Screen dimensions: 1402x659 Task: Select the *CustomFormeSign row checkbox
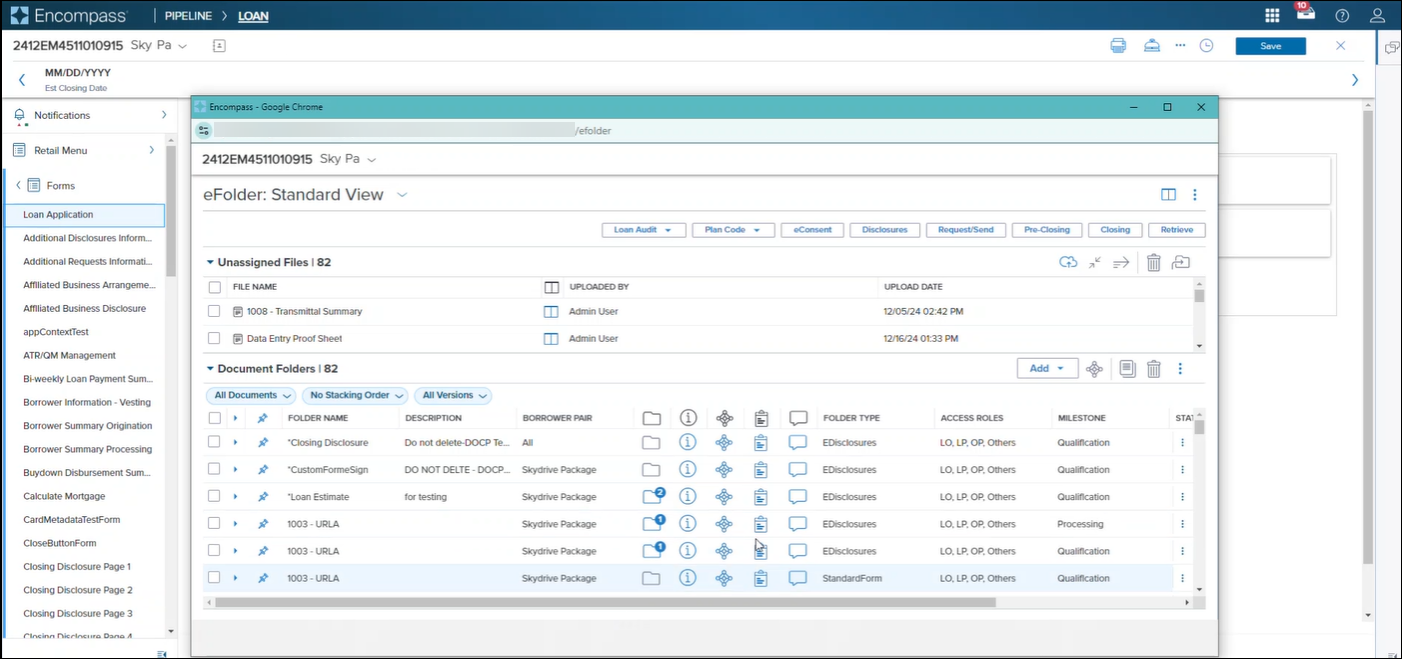click(x=214, y=469)
